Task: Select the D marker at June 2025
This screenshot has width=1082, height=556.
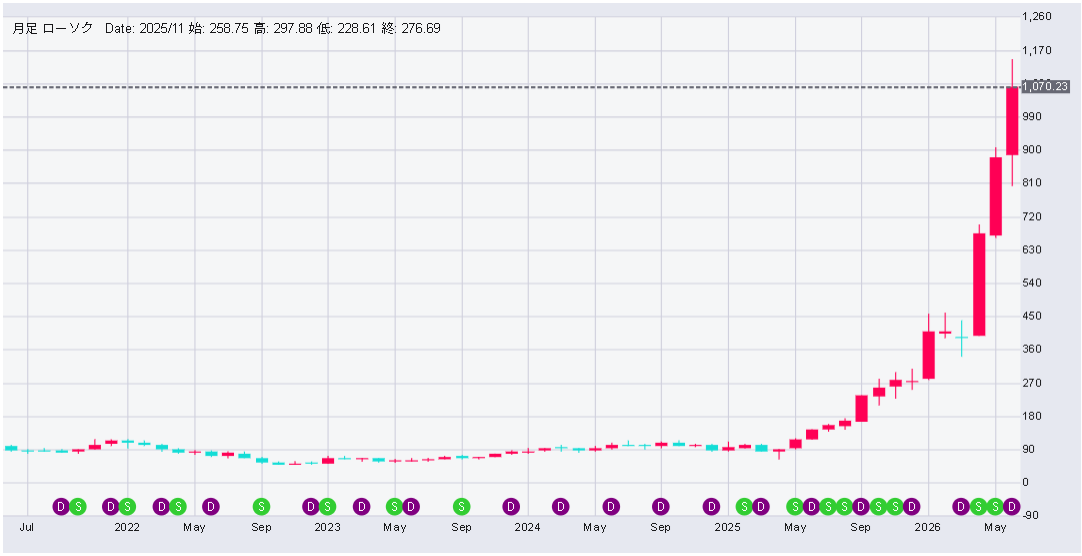Action: coord(812,507)
